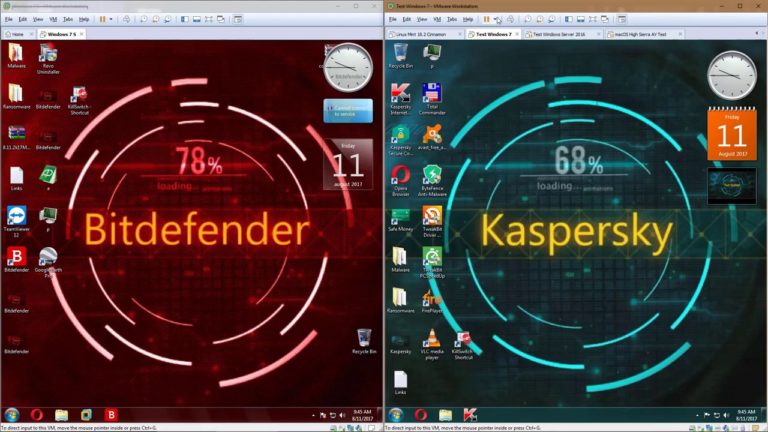Open Tabs menu in right VMware window
This screenshot has height=432, width=768.
point(452,19)
